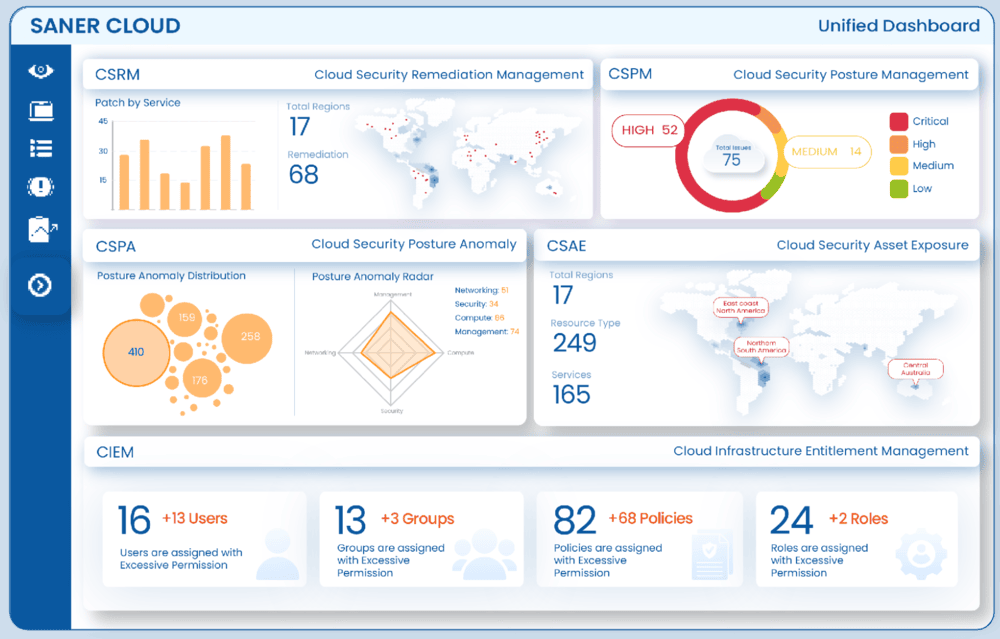The image size is (1000, 639).
Task: Click the Compute radar value label
Action: (479, 318)
